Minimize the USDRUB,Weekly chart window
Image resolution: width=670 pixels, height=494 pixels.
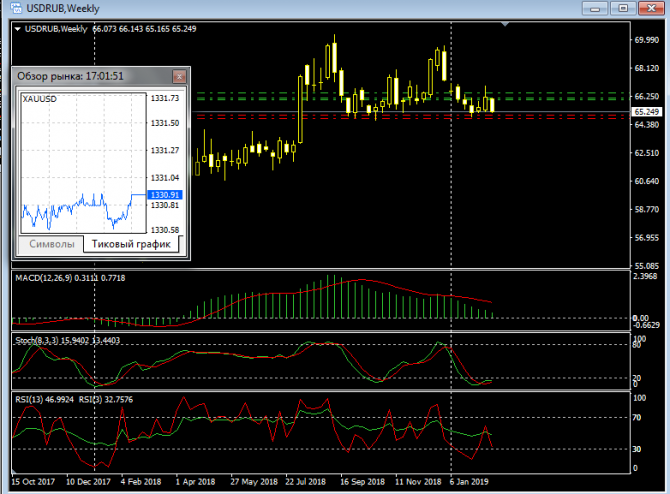595,8
